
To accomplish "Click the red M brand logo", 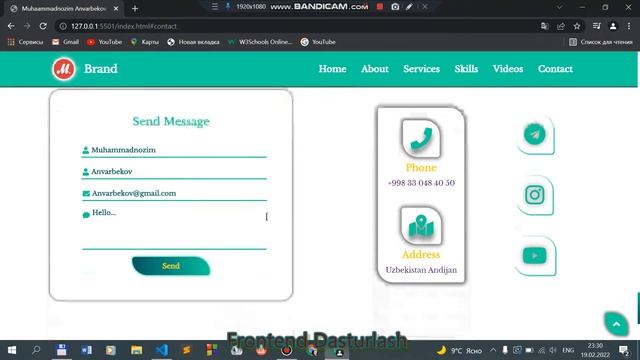I will point(64,69).
